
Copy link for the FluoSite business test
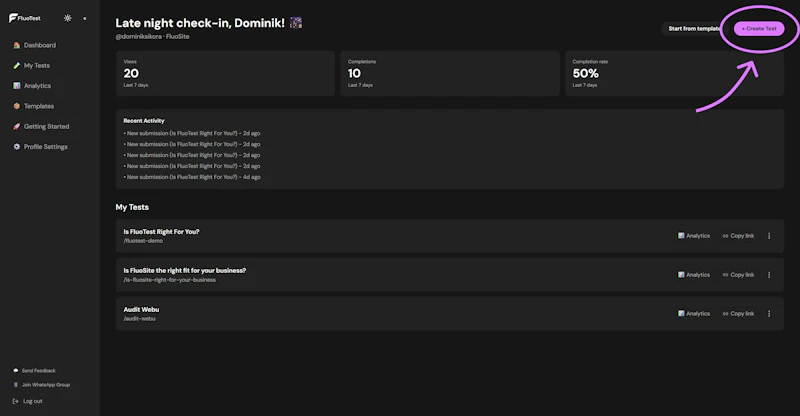click(x=738, y=275)
